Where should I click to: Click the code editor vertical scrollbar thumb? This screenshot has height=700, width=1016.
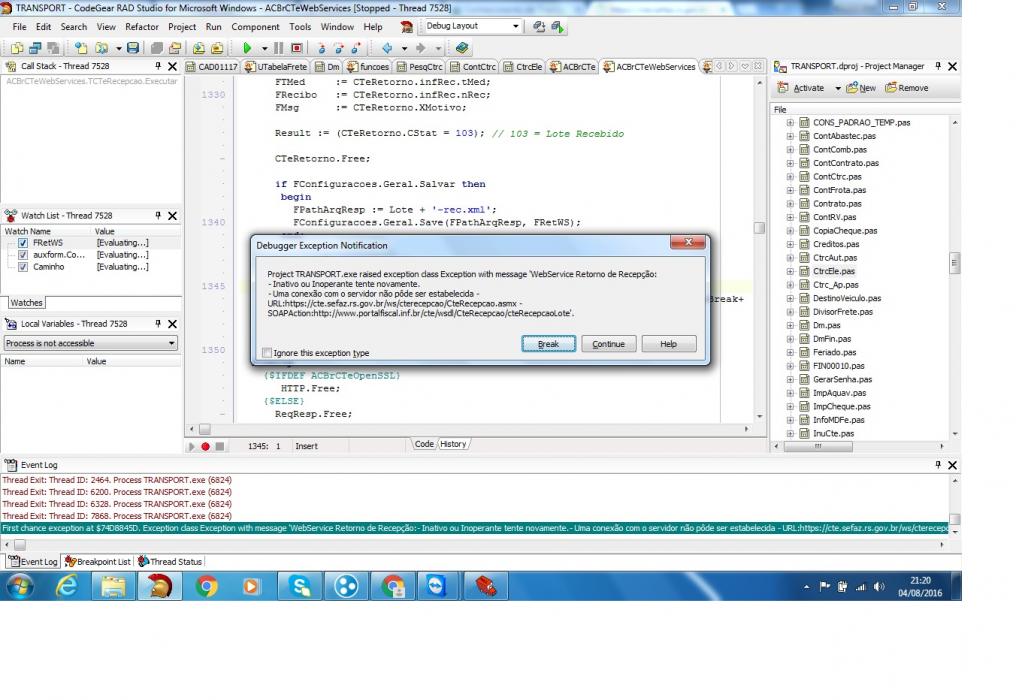[x=759, y=228]
